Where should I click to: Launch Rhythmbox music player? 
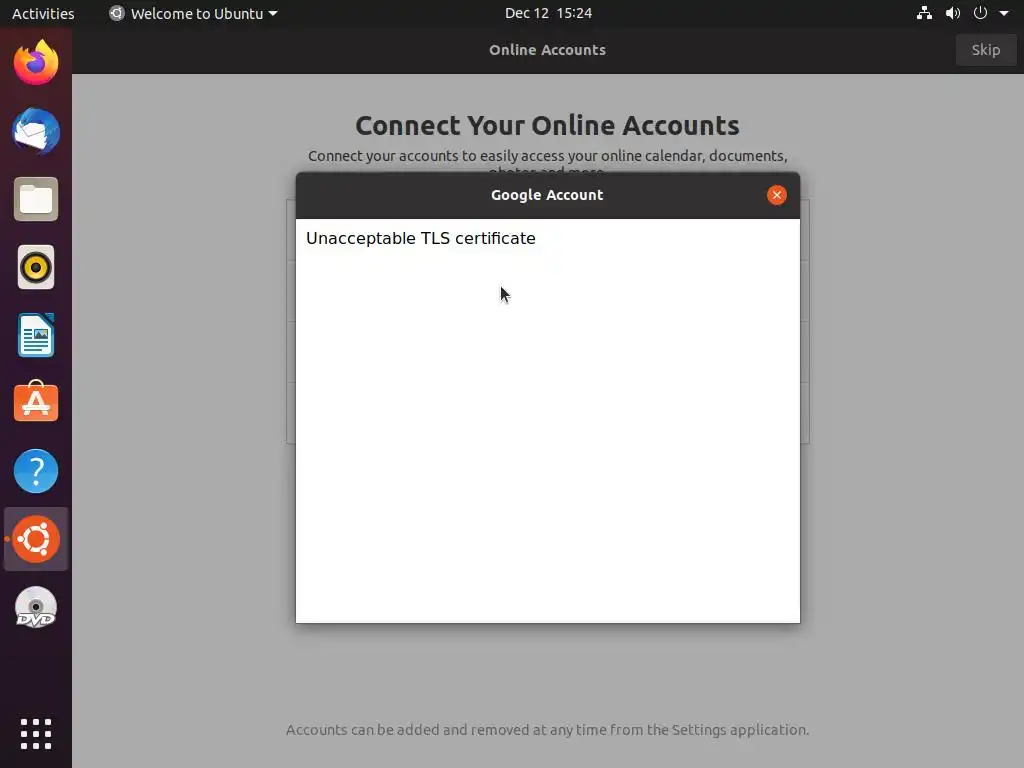36,267
